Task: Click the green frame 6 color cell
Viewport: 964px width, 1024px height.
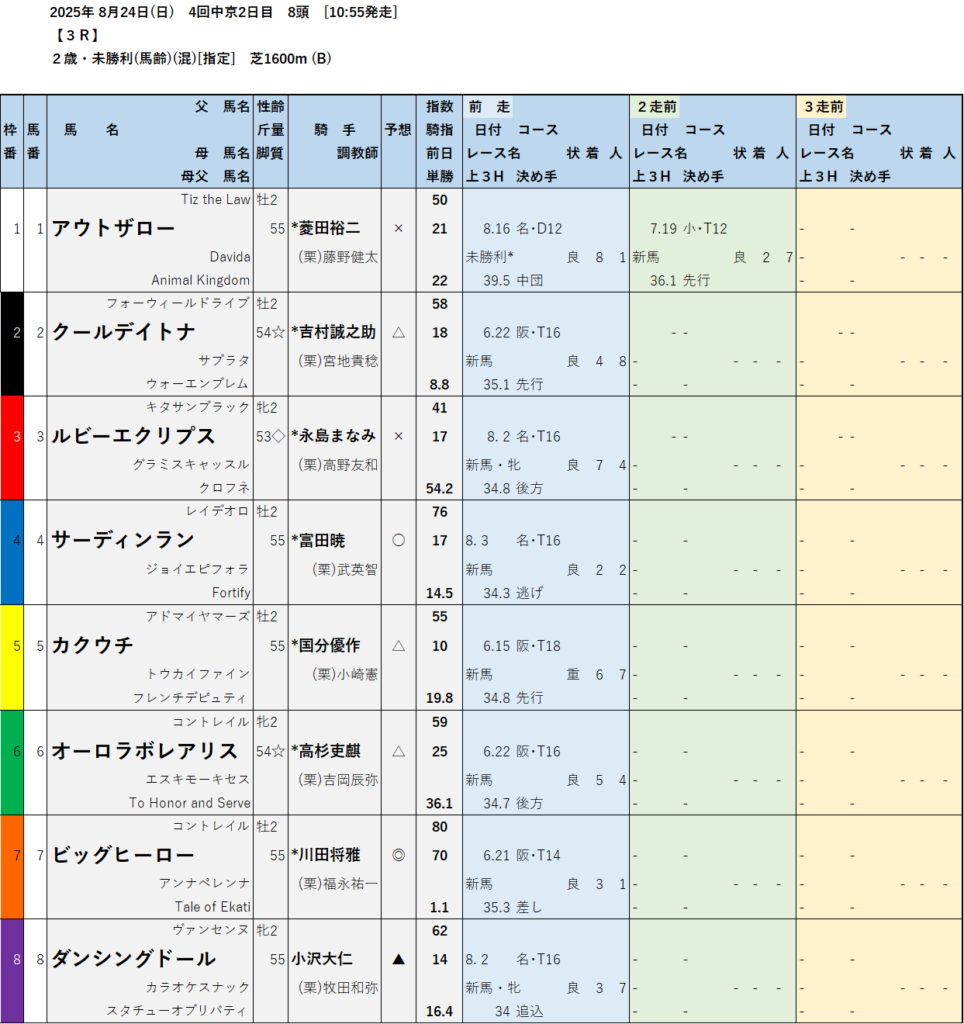Action: (12, 763)
